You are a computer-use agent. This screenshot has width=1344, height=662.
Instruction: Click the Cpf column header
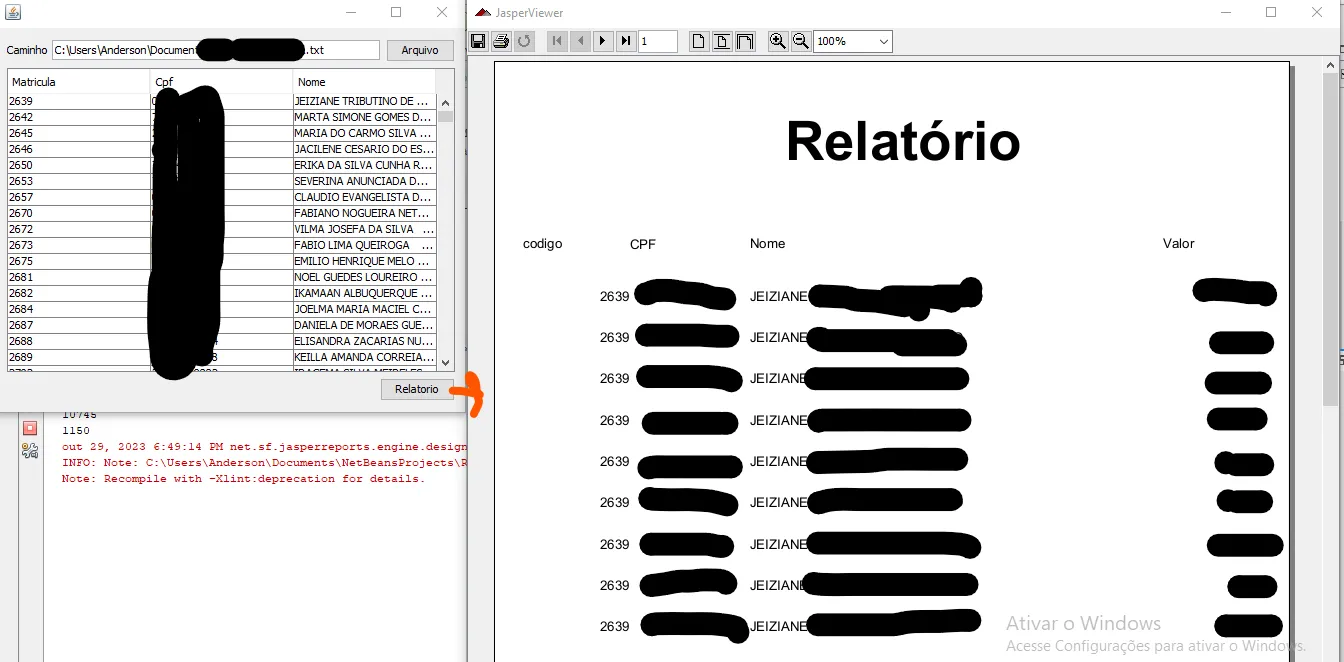[222, 82]
